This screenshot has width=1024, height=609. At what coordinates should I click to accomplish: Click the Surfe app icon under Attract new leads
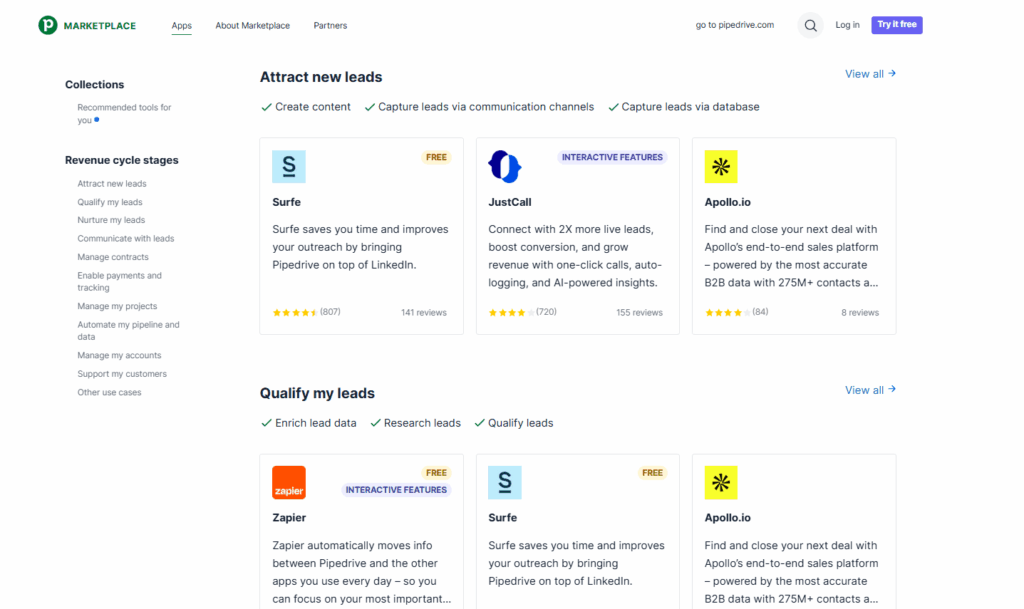tap(289, 167)
